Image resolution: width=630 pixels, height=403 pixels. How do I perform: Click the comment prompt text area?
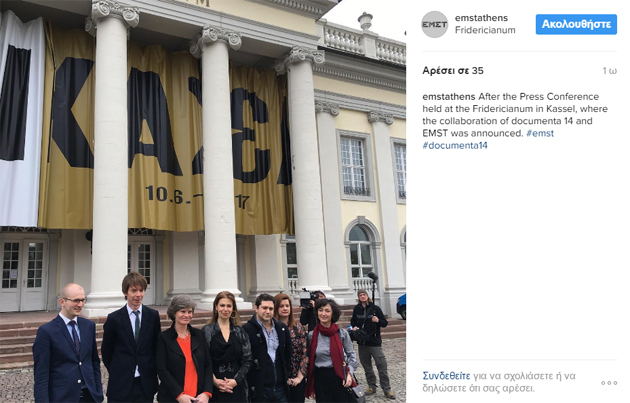coord(499,382)
